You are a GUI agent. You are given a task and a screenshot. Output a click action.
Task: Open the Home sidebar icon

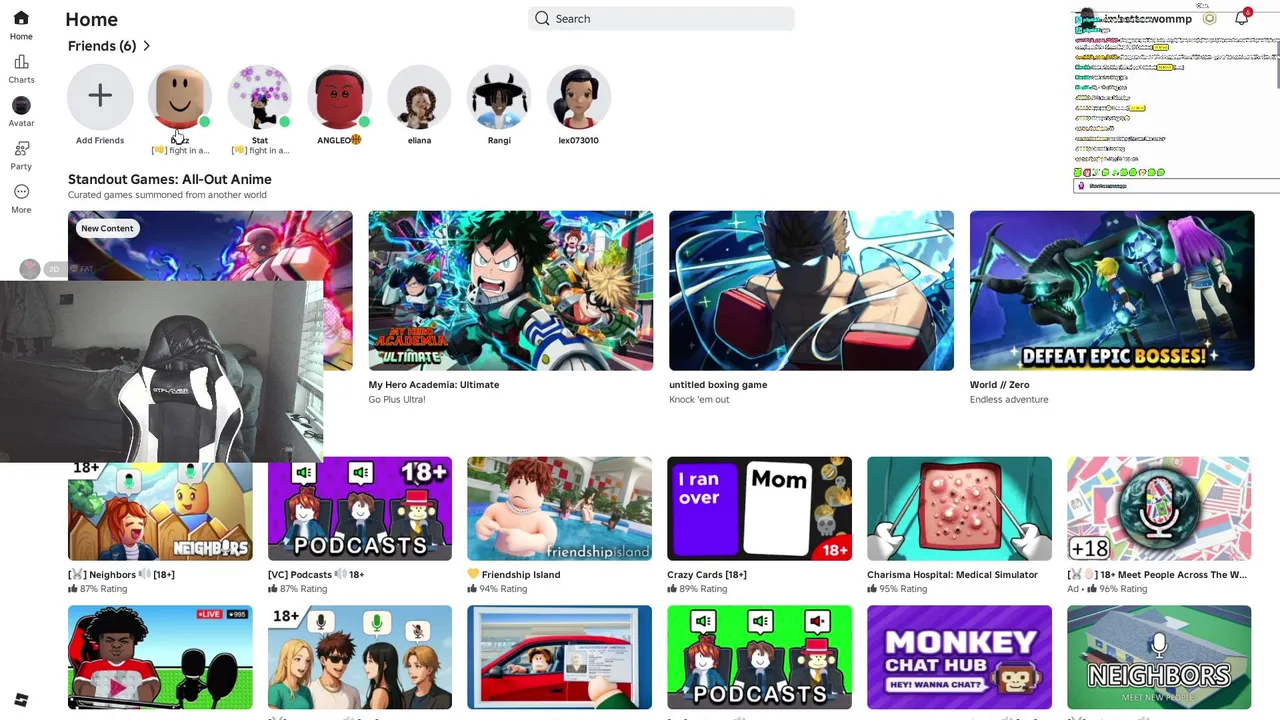(x=21, y=18)
